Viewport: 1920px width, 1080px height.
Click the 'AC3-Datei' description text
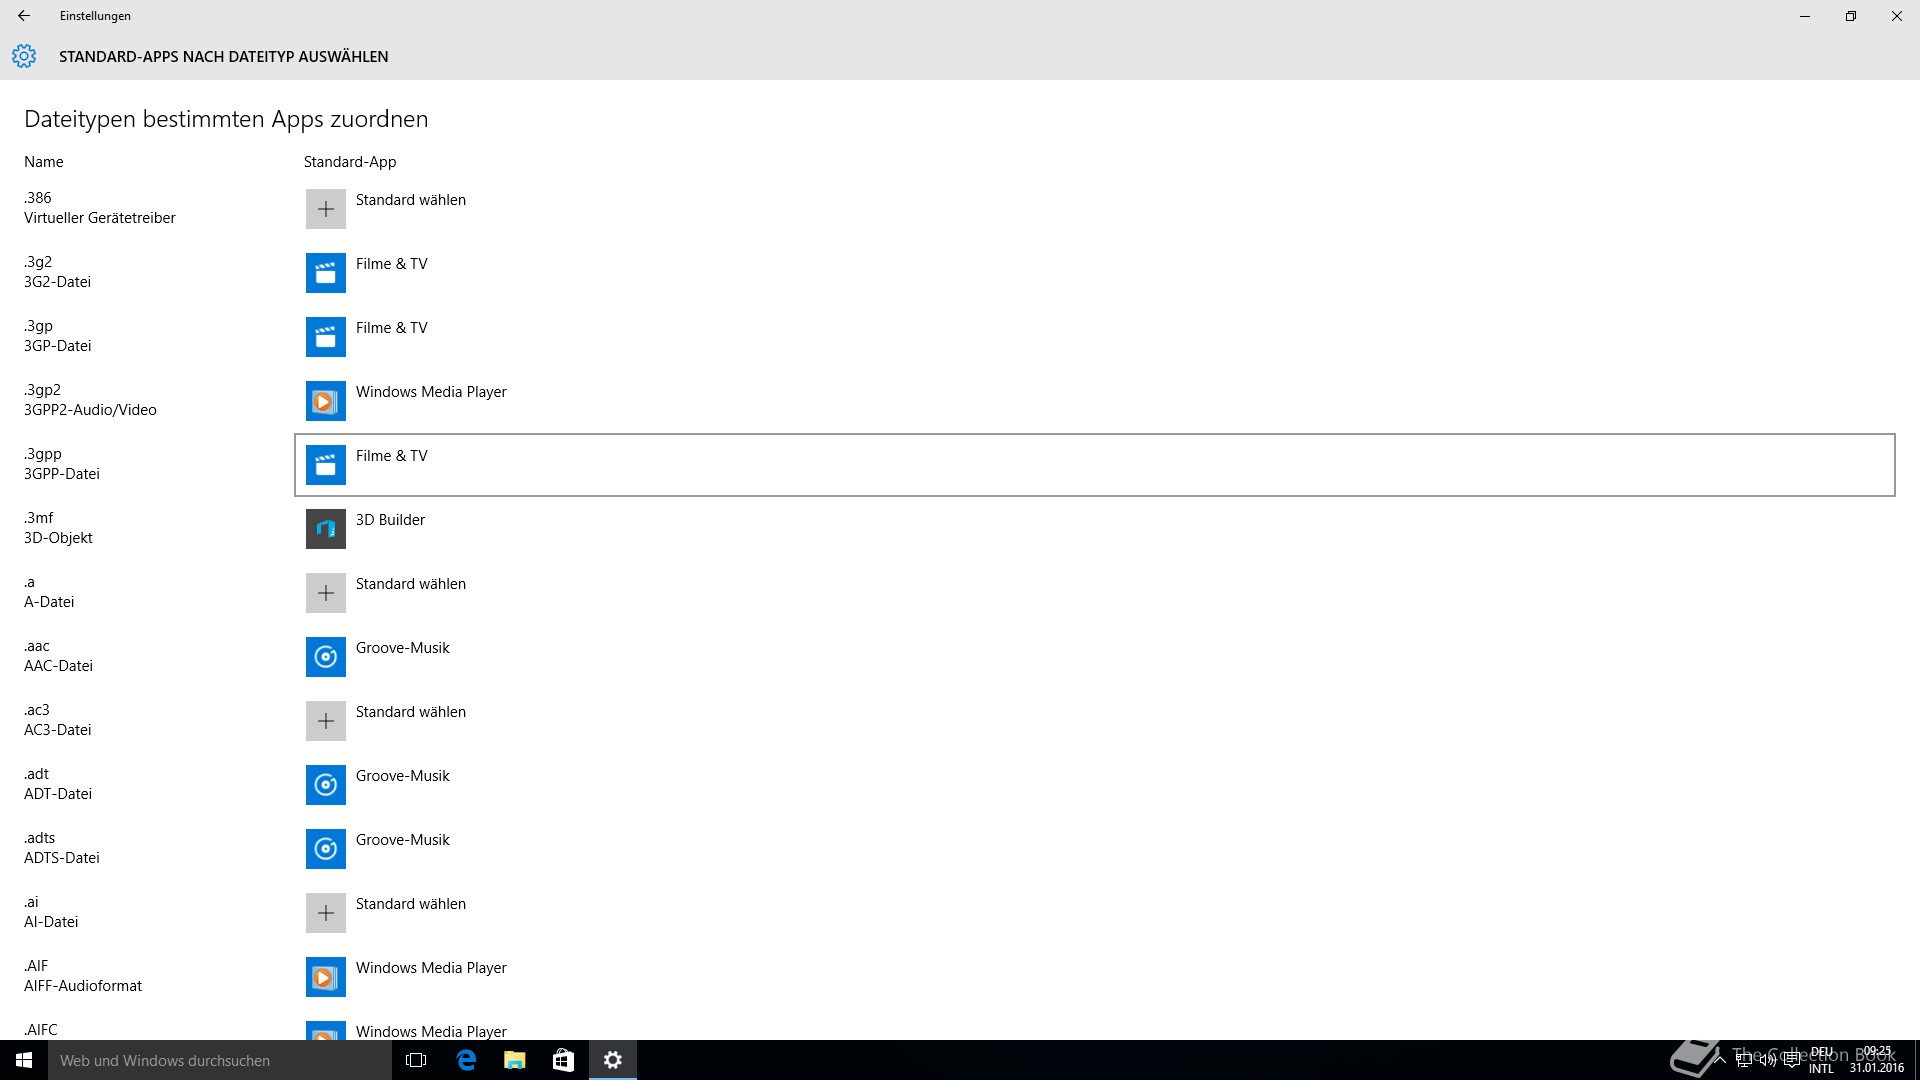[58, 730]
